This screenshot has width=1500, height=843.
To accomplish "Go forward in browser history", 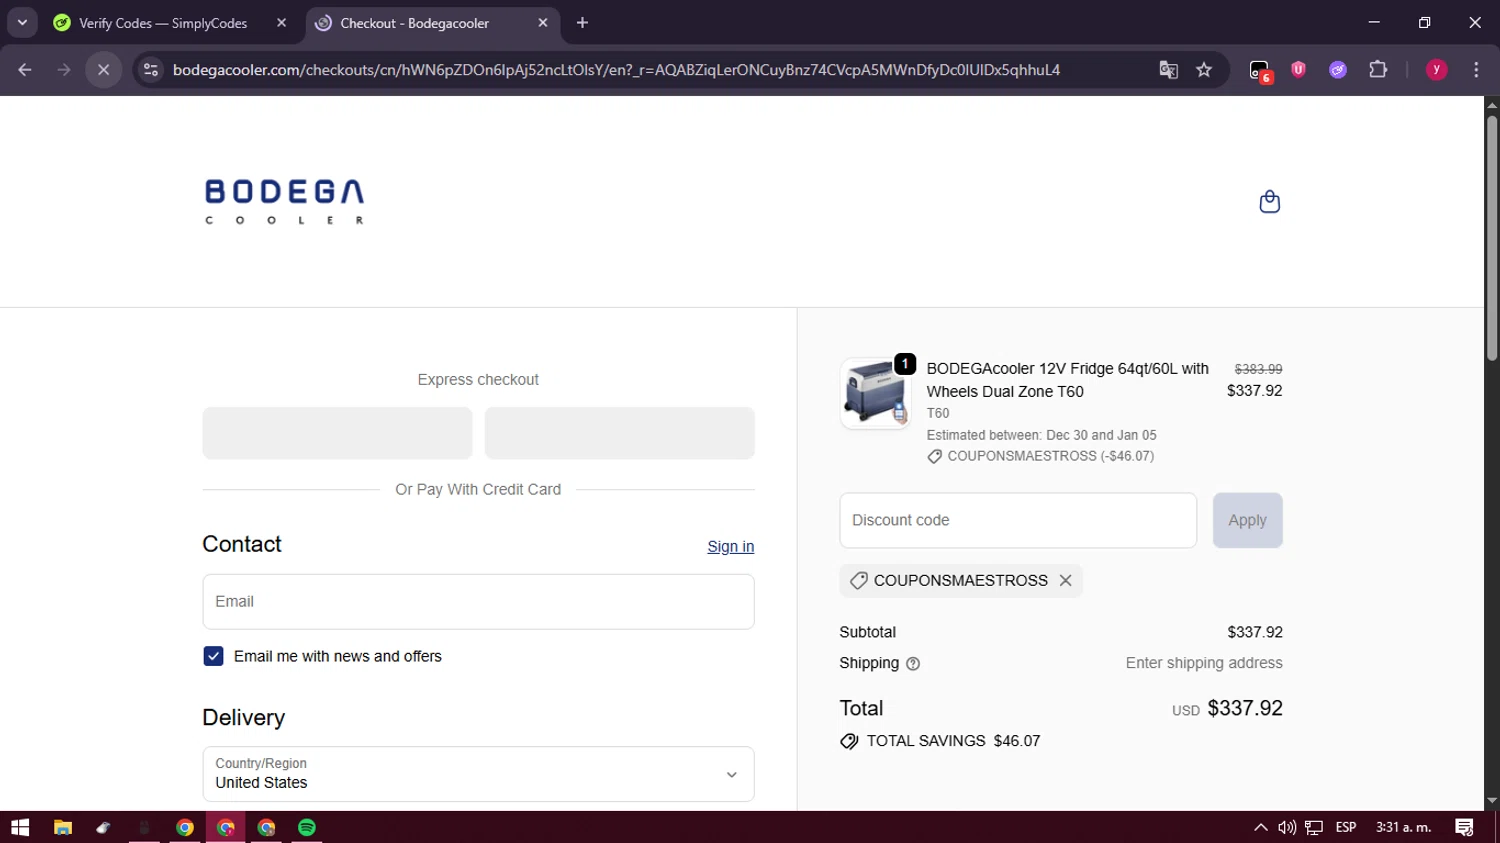I will [64, 70].
